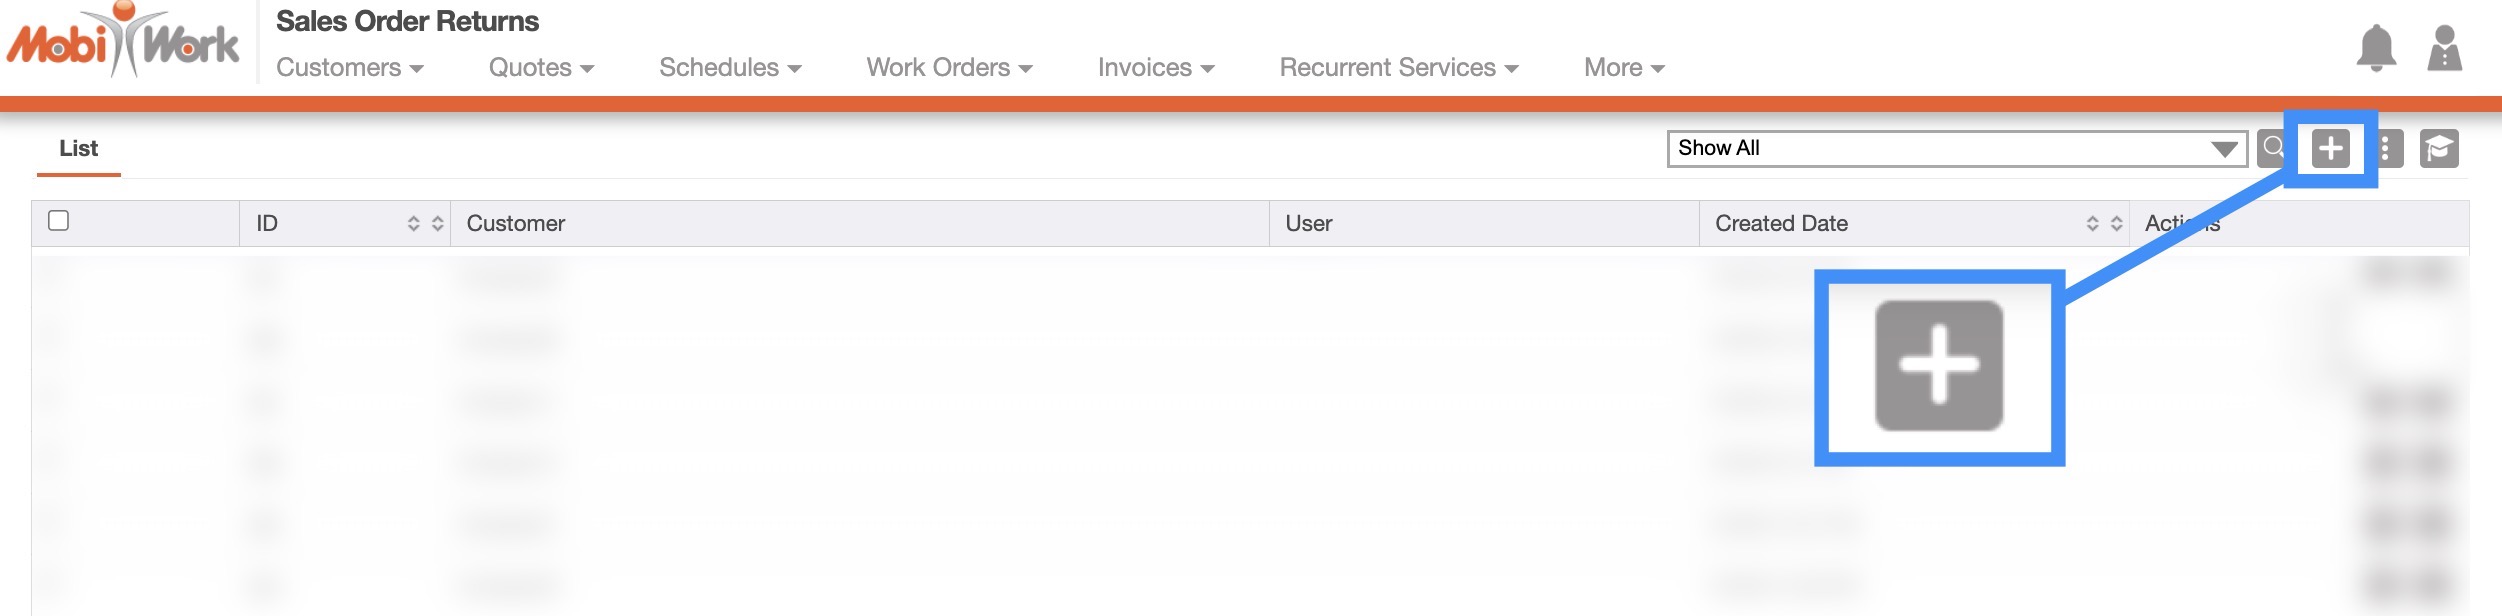Open the notifications bell

(2376, 48)
